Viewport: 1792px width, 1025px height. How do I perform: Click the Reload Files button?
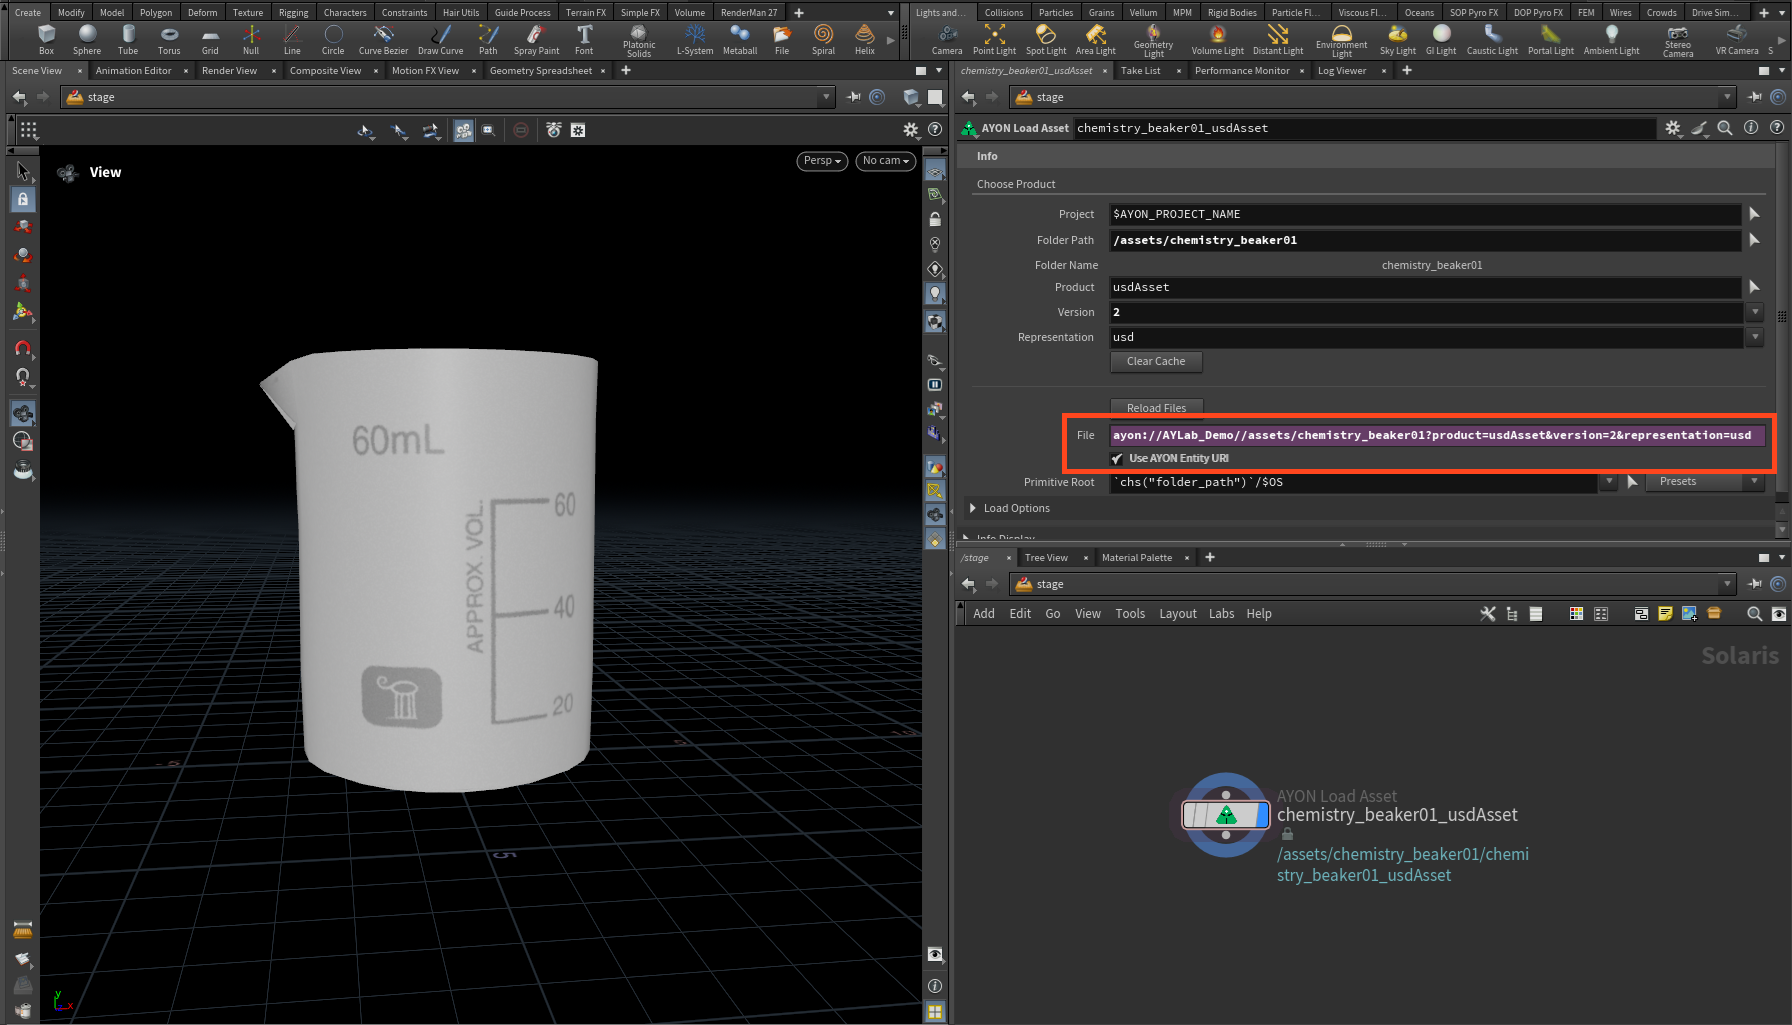[1156, 408]
